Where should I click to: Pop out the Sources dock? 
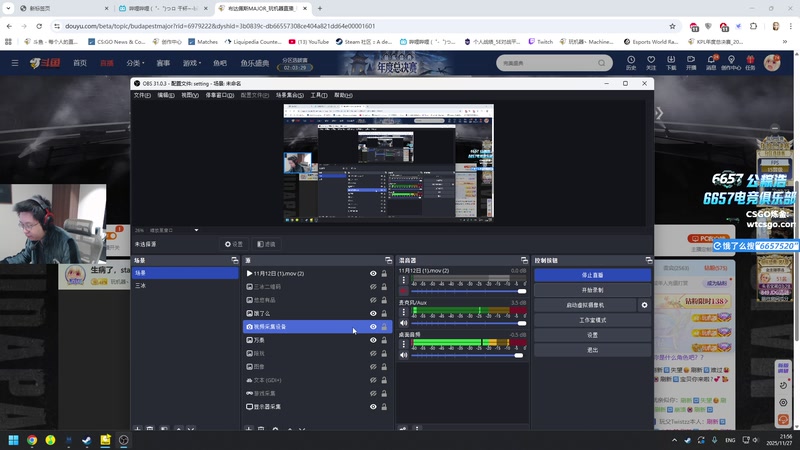coord(389,260)
